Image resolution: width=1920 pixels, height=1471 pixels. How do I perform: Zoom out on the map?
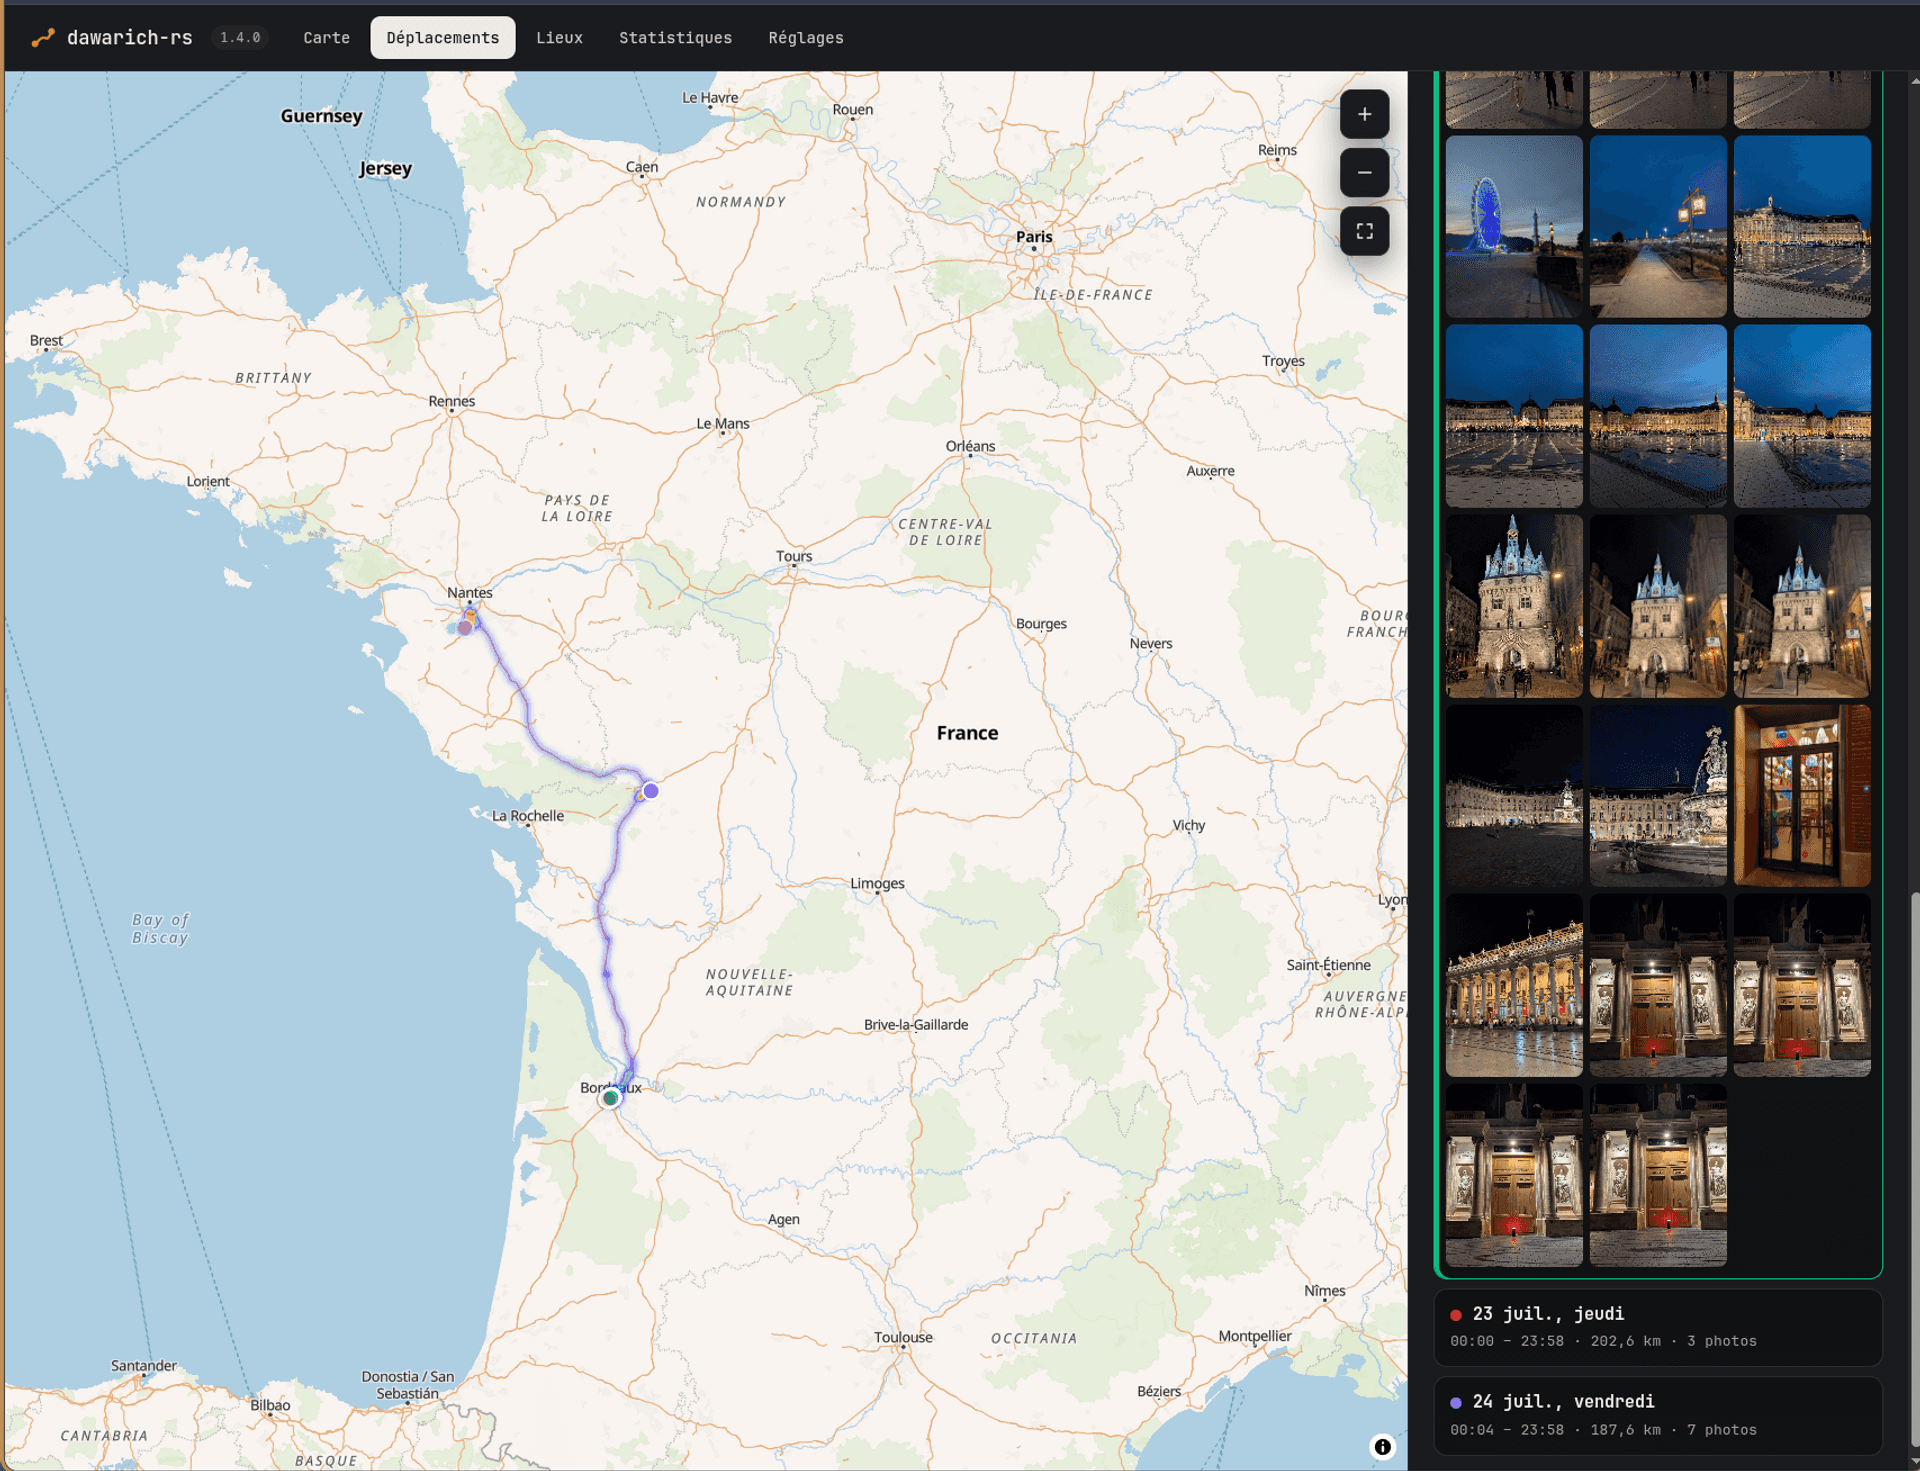click(1364, 173)
